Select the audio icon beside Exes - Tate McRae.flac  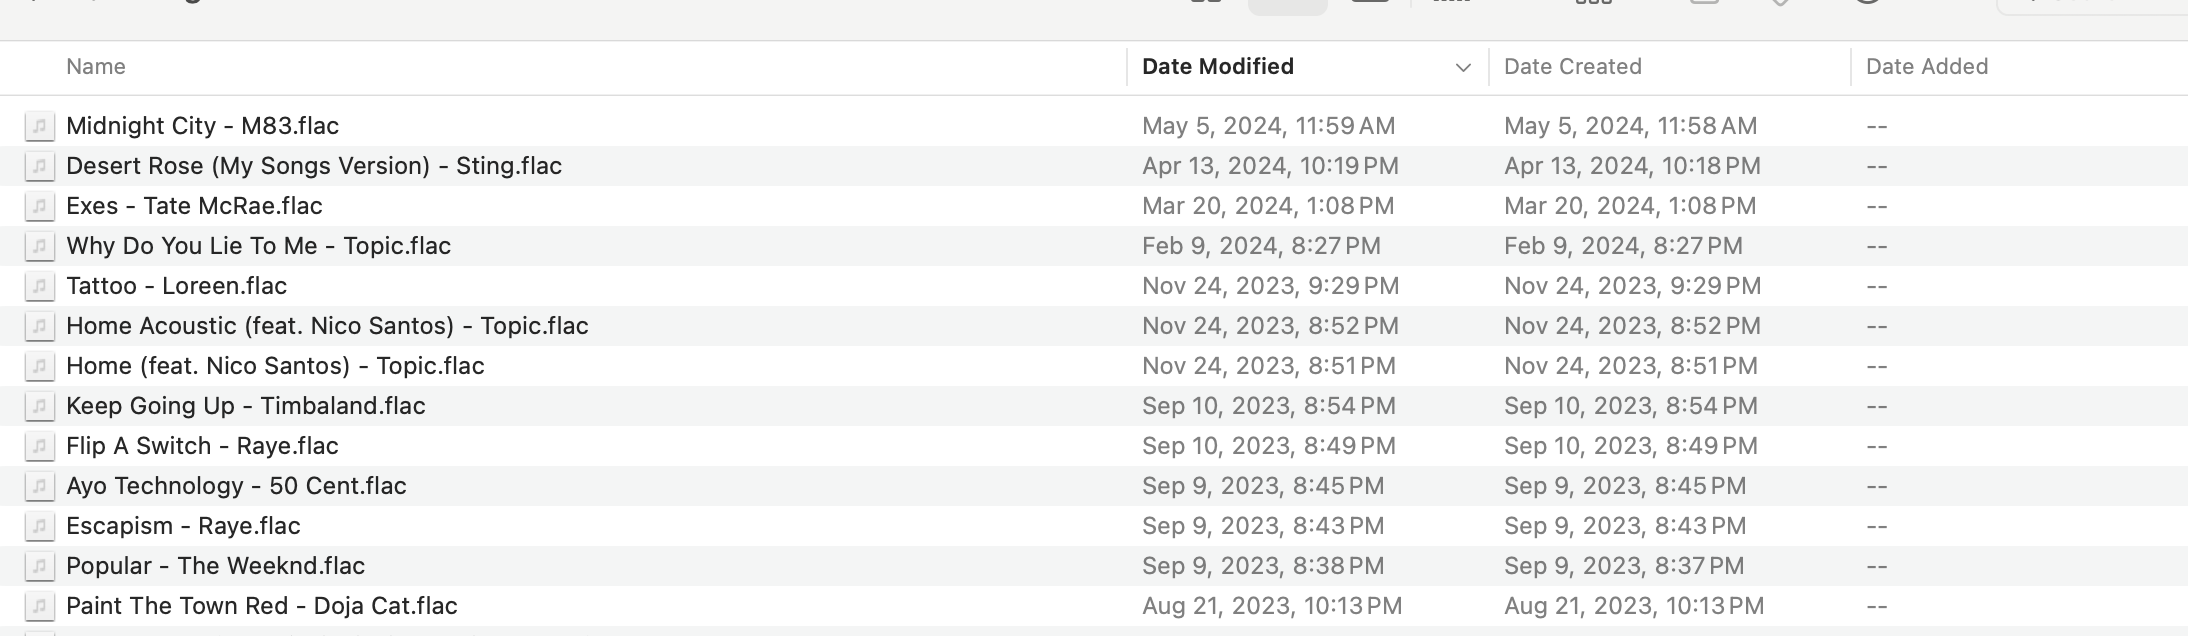click(x=39, y=206)
